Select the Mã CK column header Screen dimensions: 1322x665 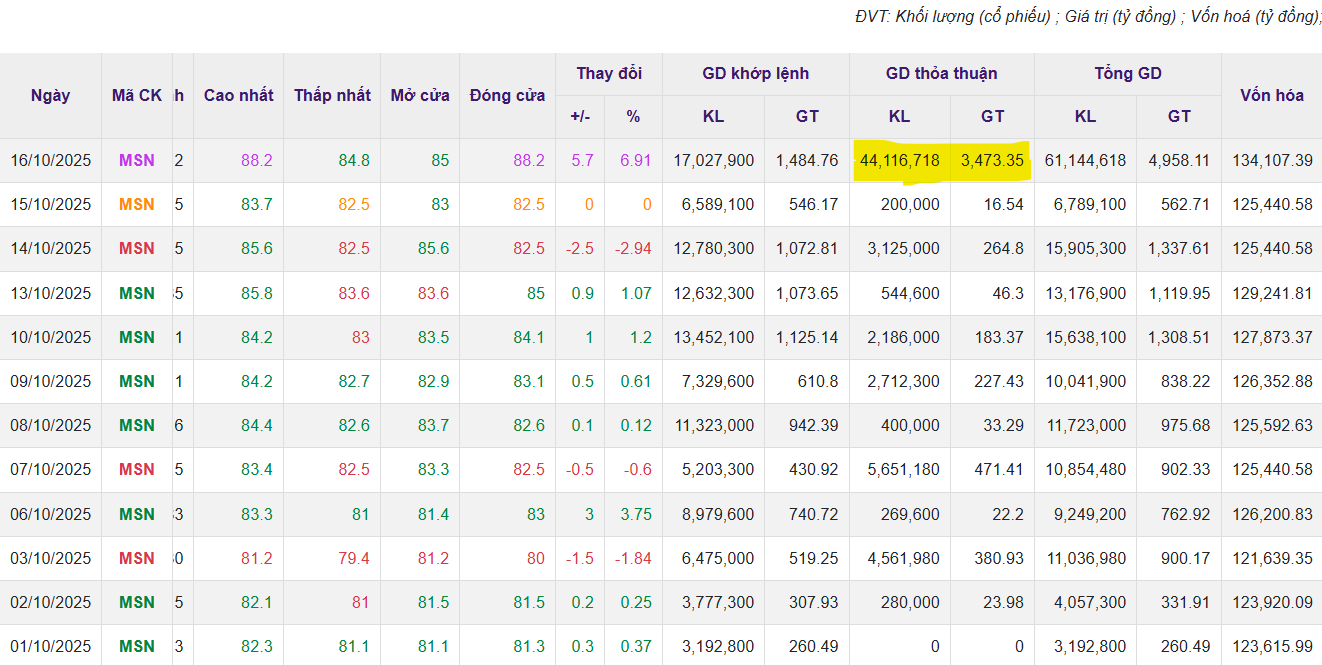[x=137, y=96]
